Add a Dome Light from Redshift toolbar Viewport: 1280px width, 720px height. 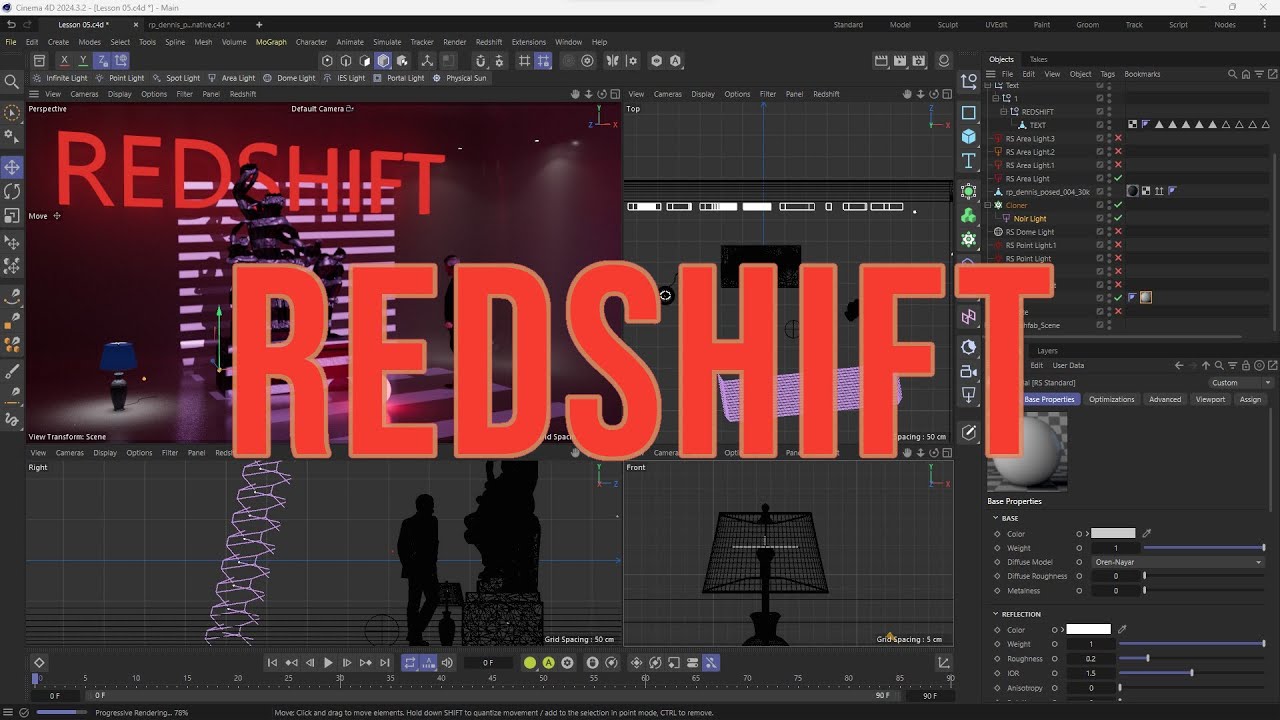pos(289,78)
